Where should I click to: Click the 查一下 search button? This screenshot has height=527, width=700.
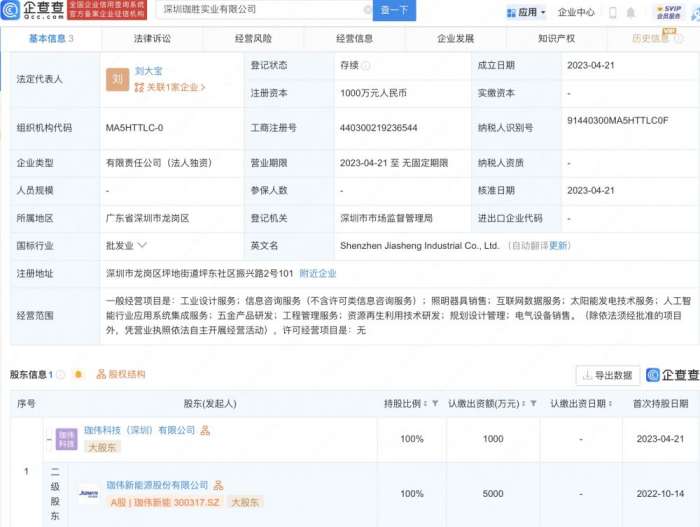394,10
